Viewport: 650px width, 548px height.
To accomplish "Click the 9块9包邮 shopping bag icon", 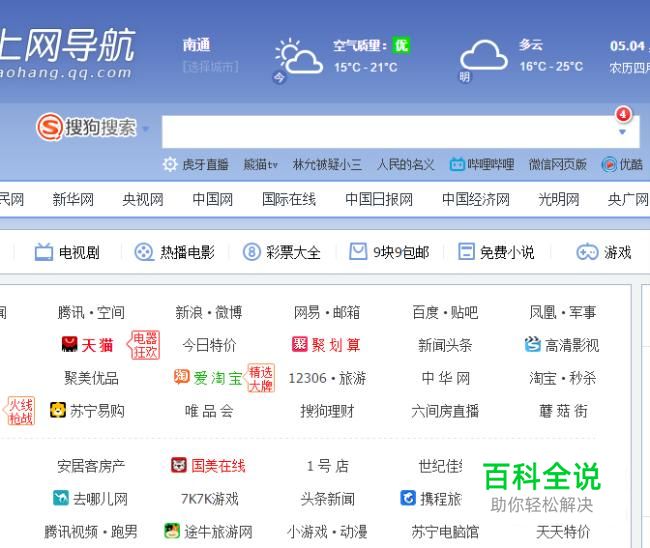I will [x=358, y=251].
